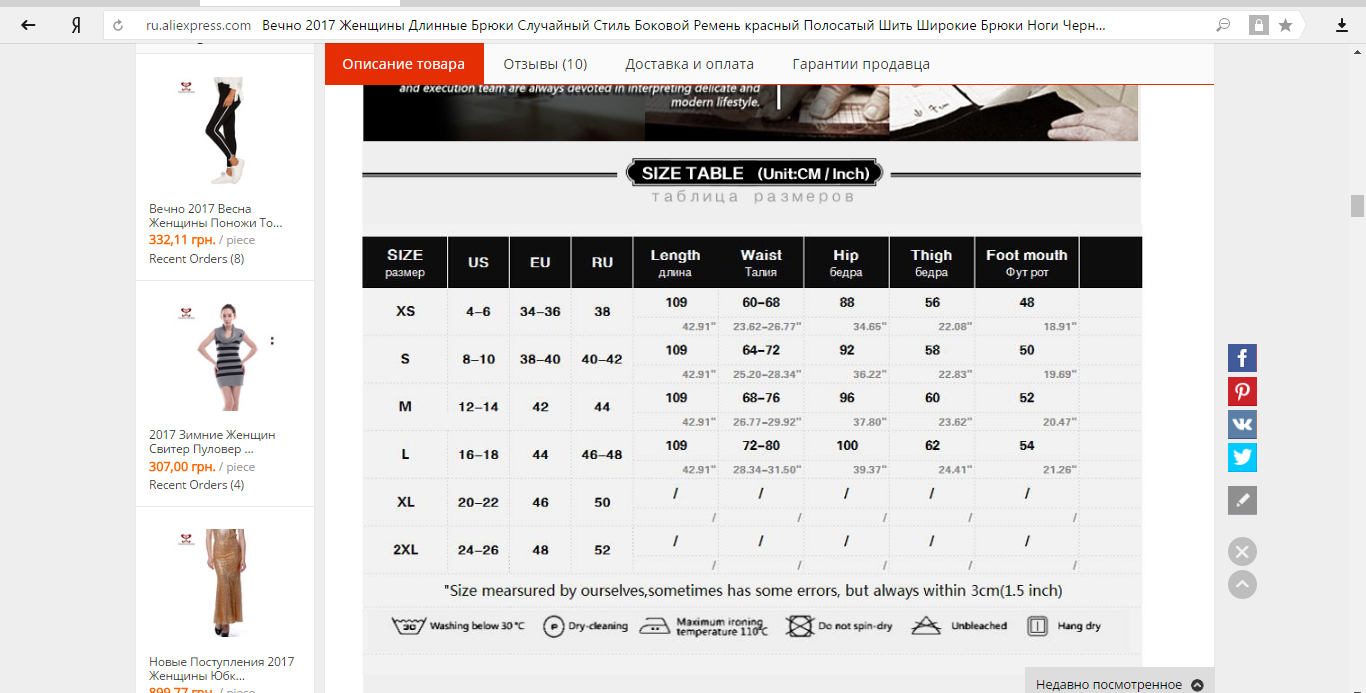Click the Thigh column header
Viewport: 1366px width, 693px height.
coord(932,262)
